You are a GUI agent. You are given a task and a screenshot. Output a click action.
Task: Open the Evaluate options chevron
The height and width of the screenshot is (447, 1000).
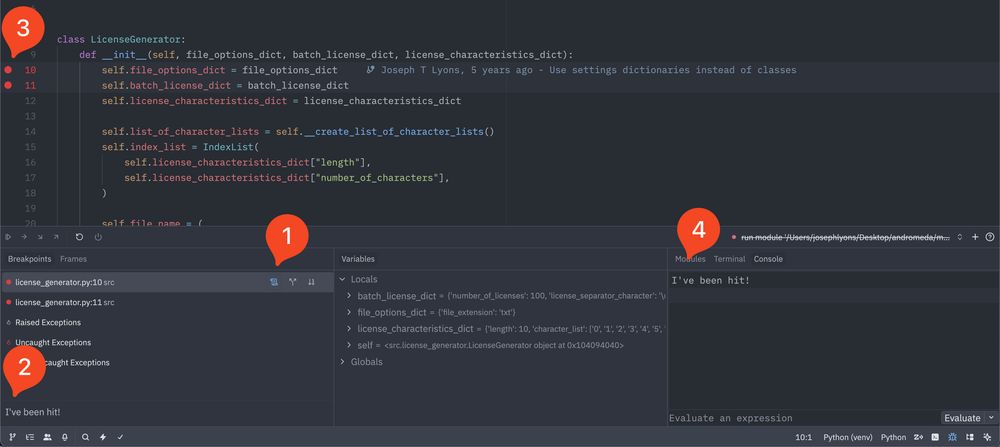click(x=991, y=418)
